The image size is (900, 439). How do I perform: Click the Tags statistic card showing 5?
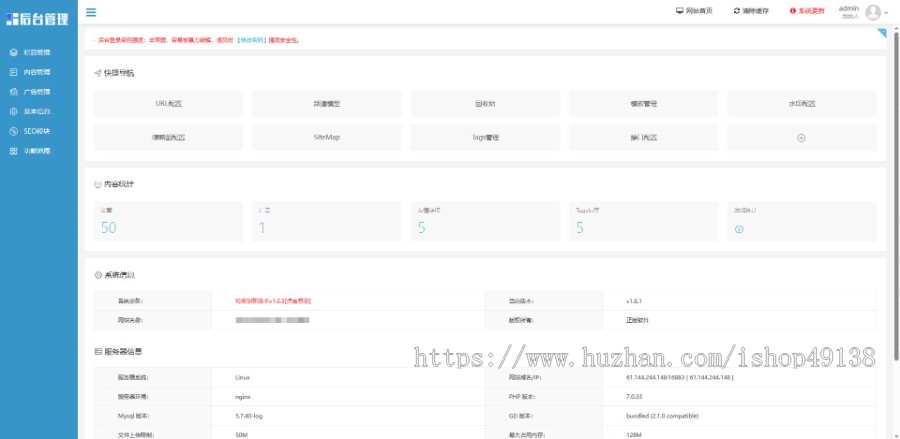643,221
